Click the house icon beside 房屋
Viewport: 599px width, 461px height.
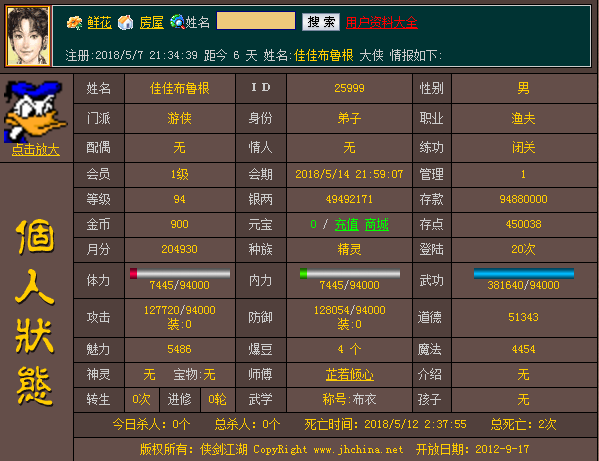[x=126, y=23]
